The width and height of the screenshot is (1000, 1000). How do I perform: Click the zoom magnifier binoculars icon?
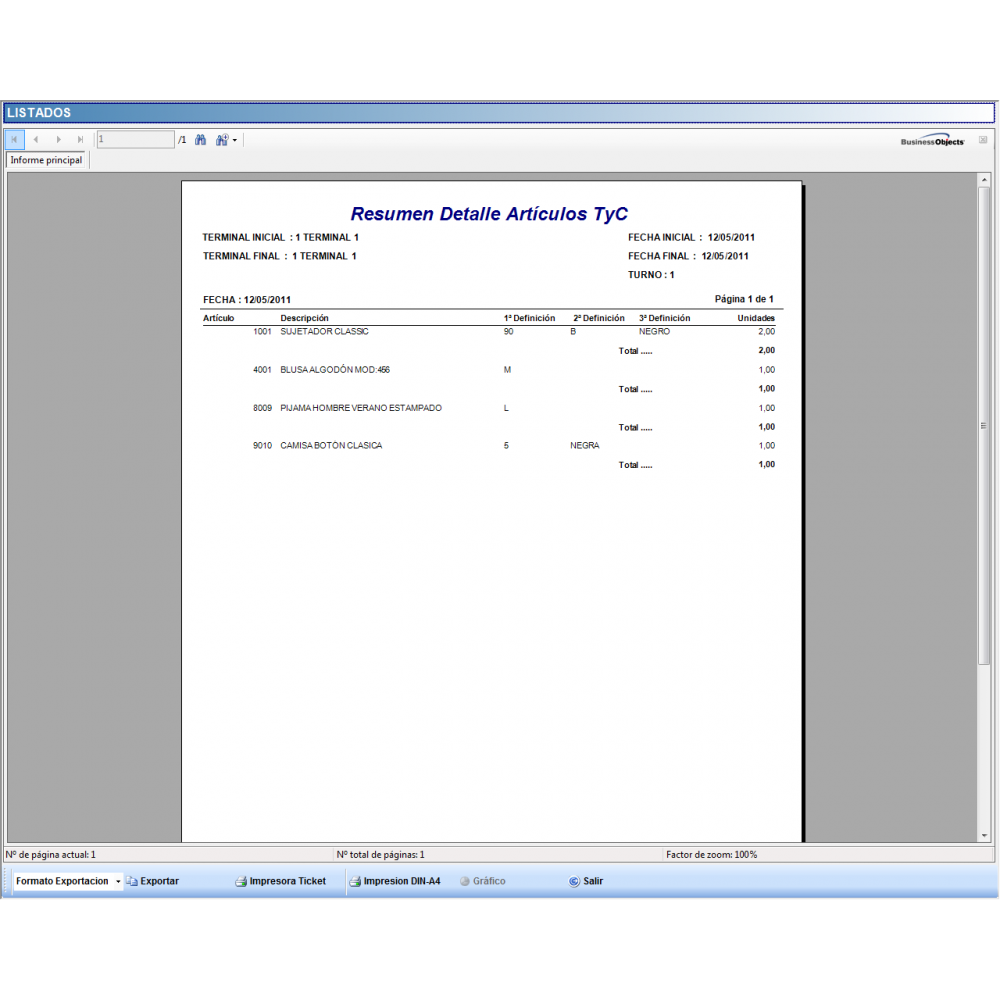click(x=221, y=140)
